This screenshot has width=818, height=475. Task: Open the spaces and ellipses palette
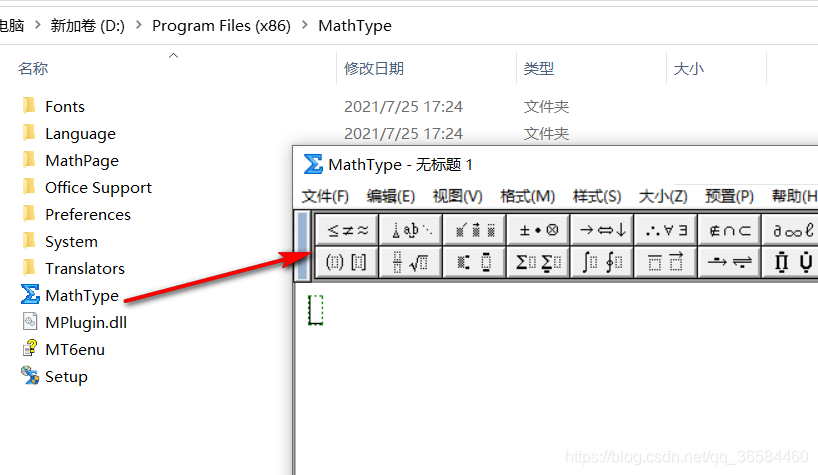411,230
